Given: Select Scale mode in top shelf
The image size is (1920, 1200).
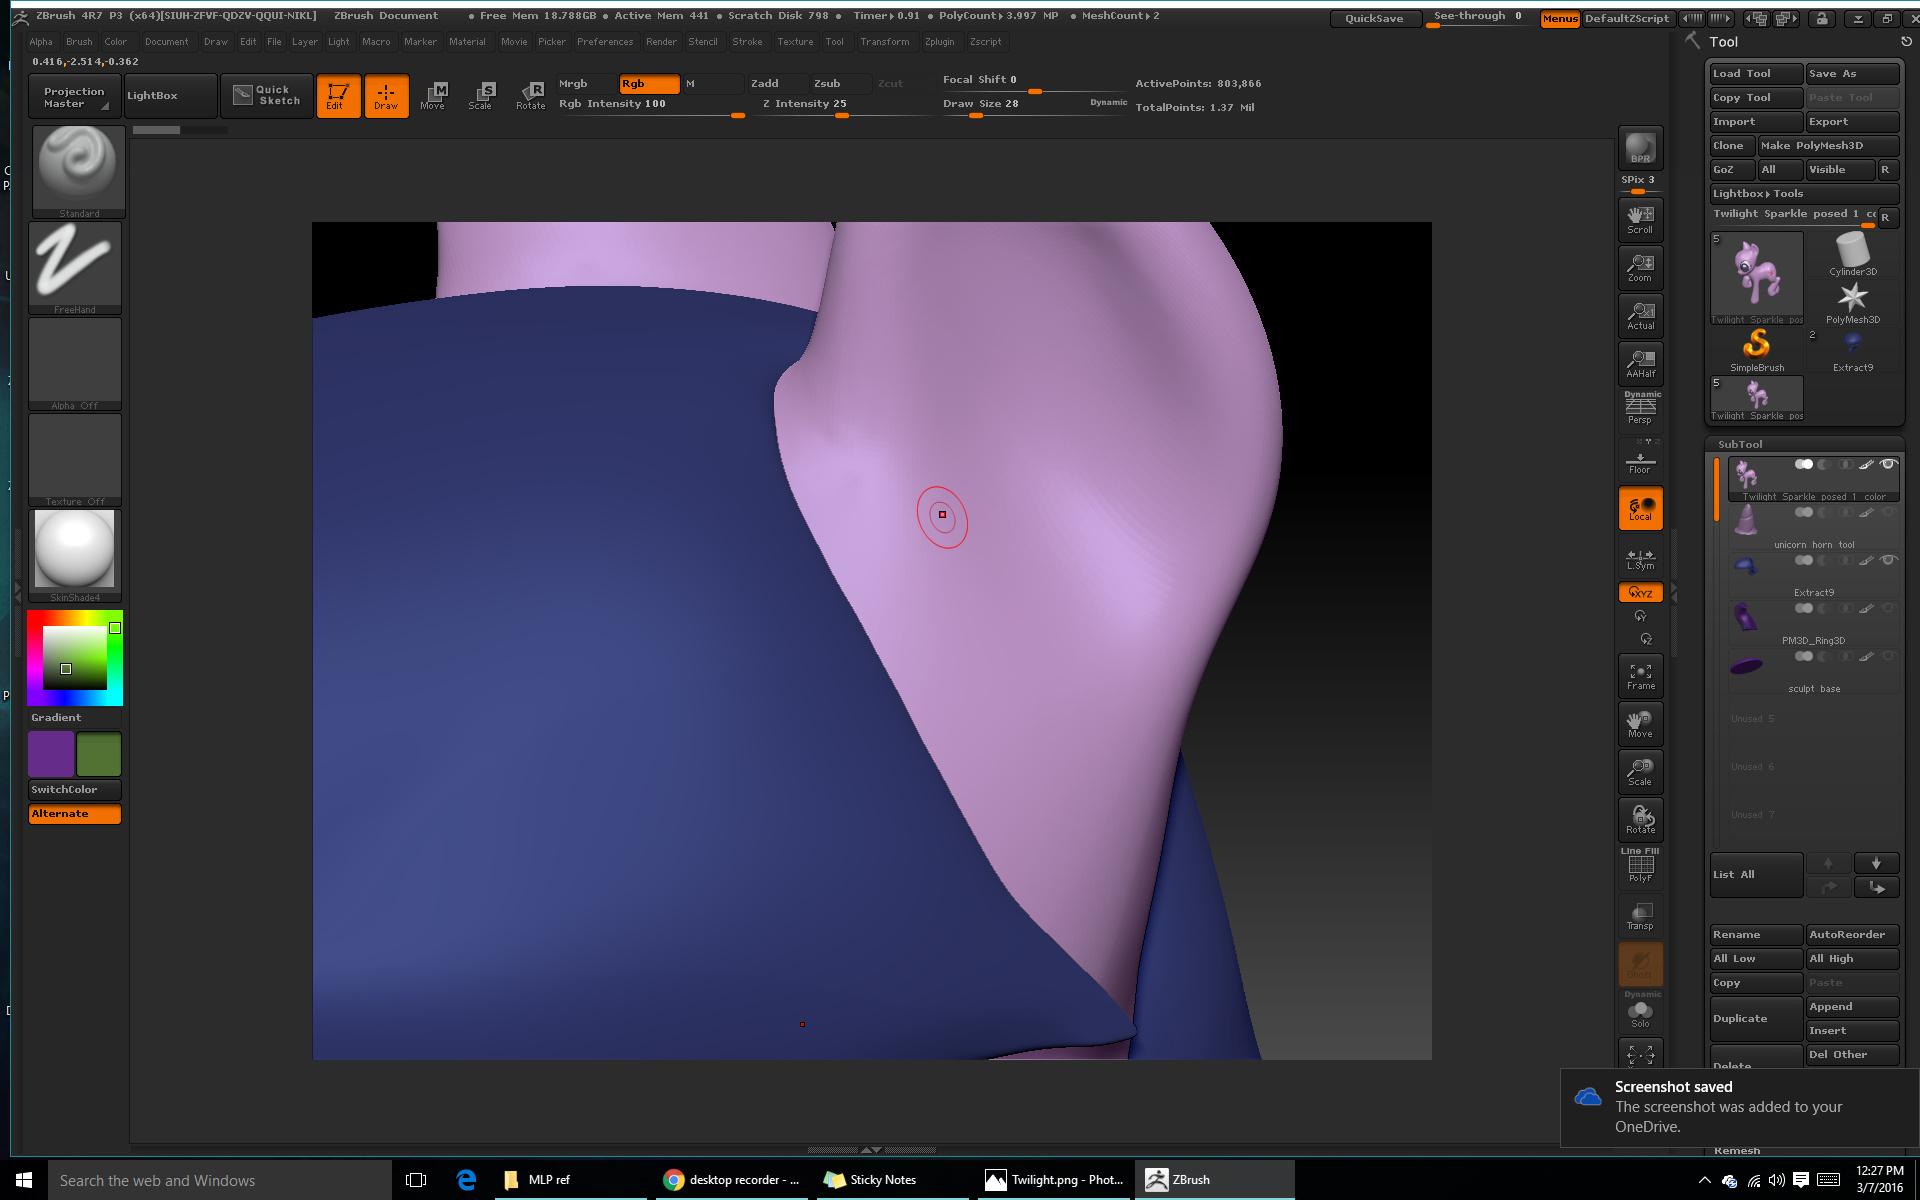Looking at the screenshot, I should tap(481, 95).
